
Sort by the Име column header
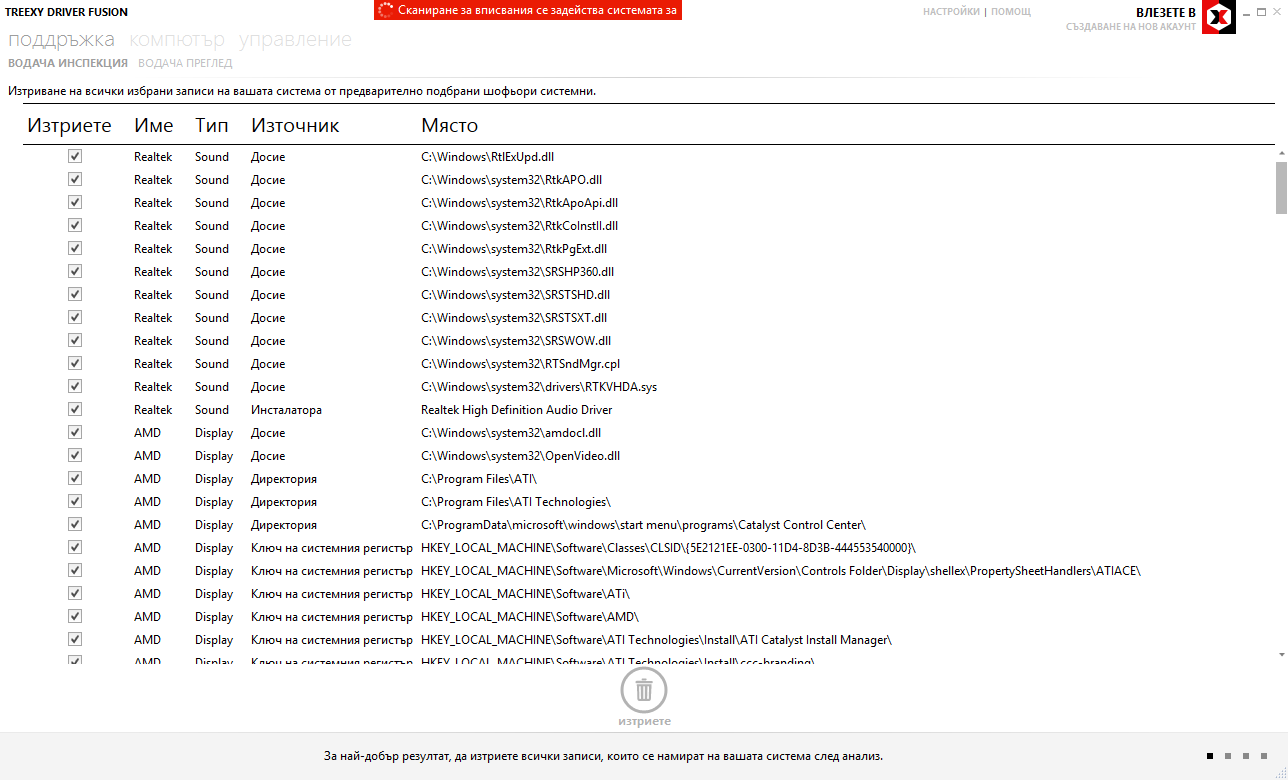pos(154,126)
